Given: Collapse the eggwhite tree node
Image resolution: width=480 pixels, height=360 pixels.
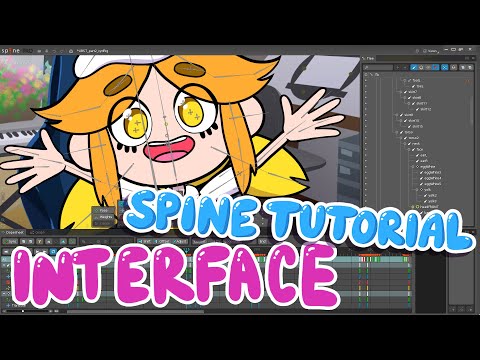Looking at the screenshot, I should [413, 166].
